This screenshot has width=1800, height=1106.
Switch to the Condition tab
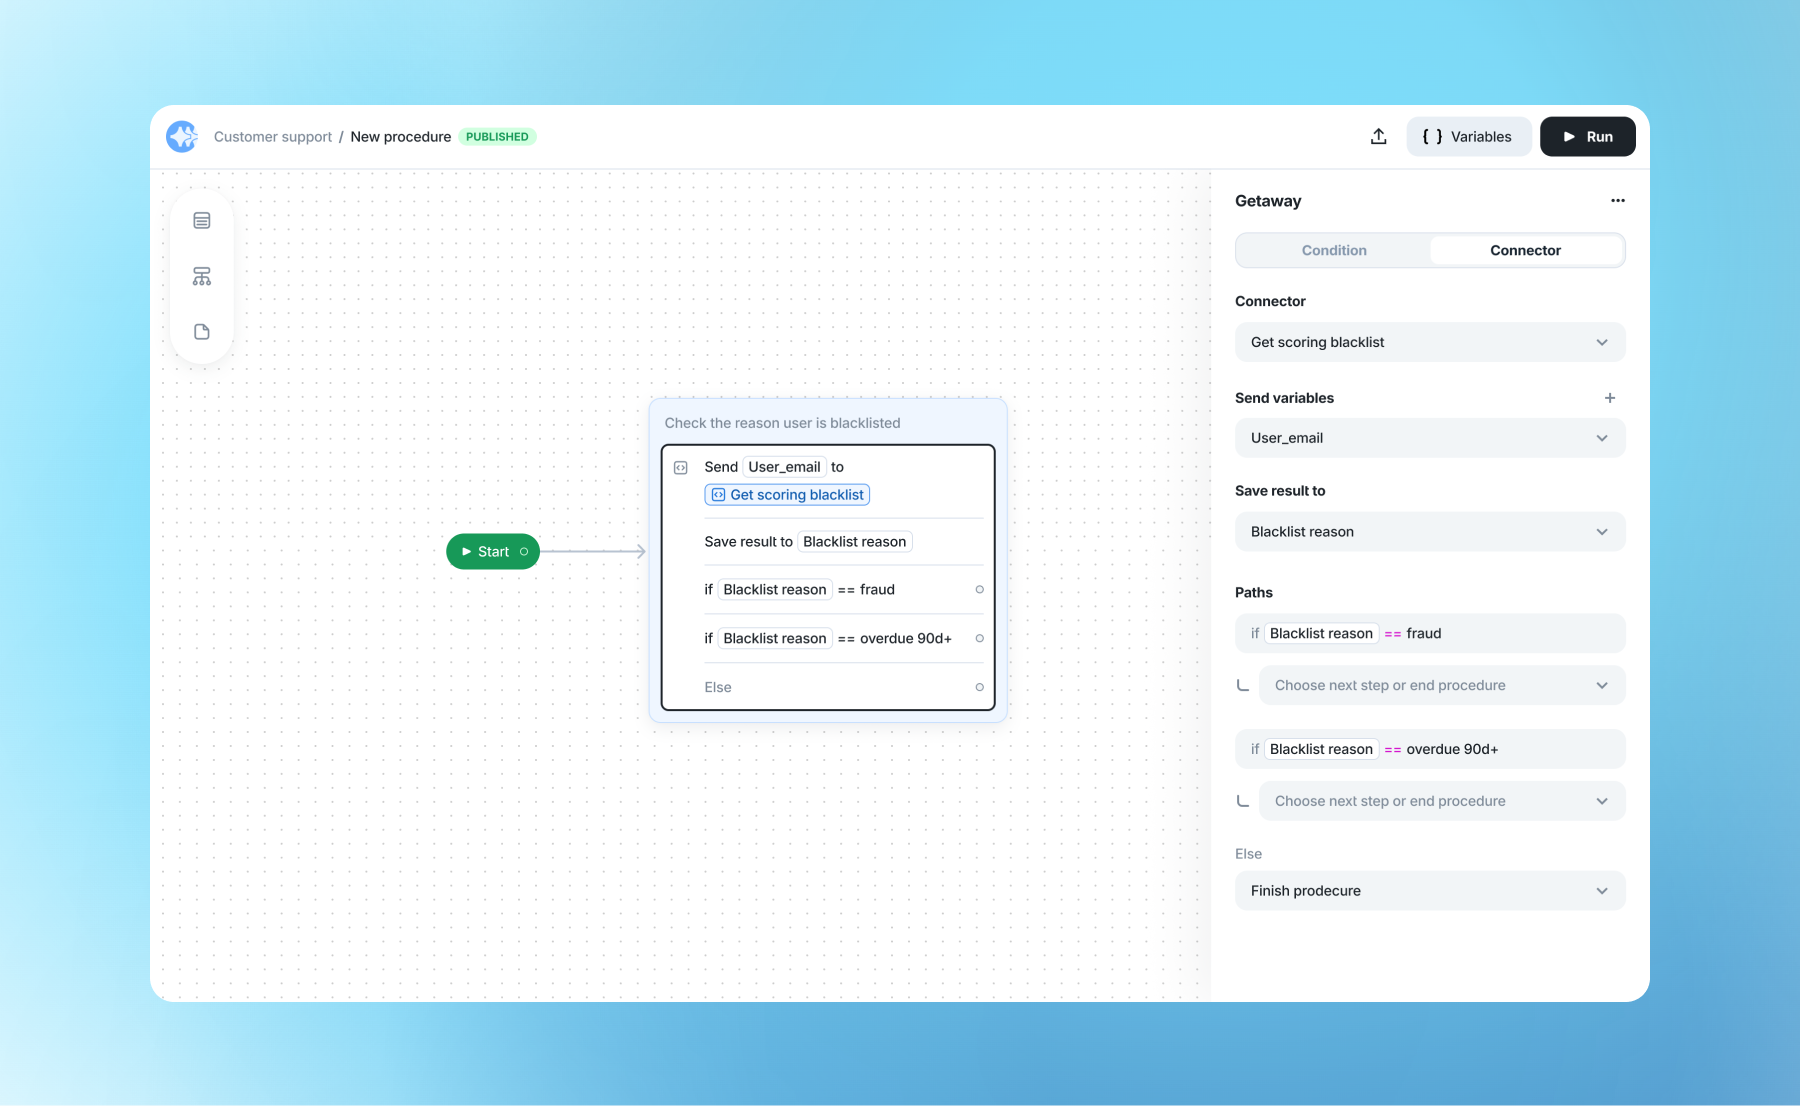coord(1334,250)
